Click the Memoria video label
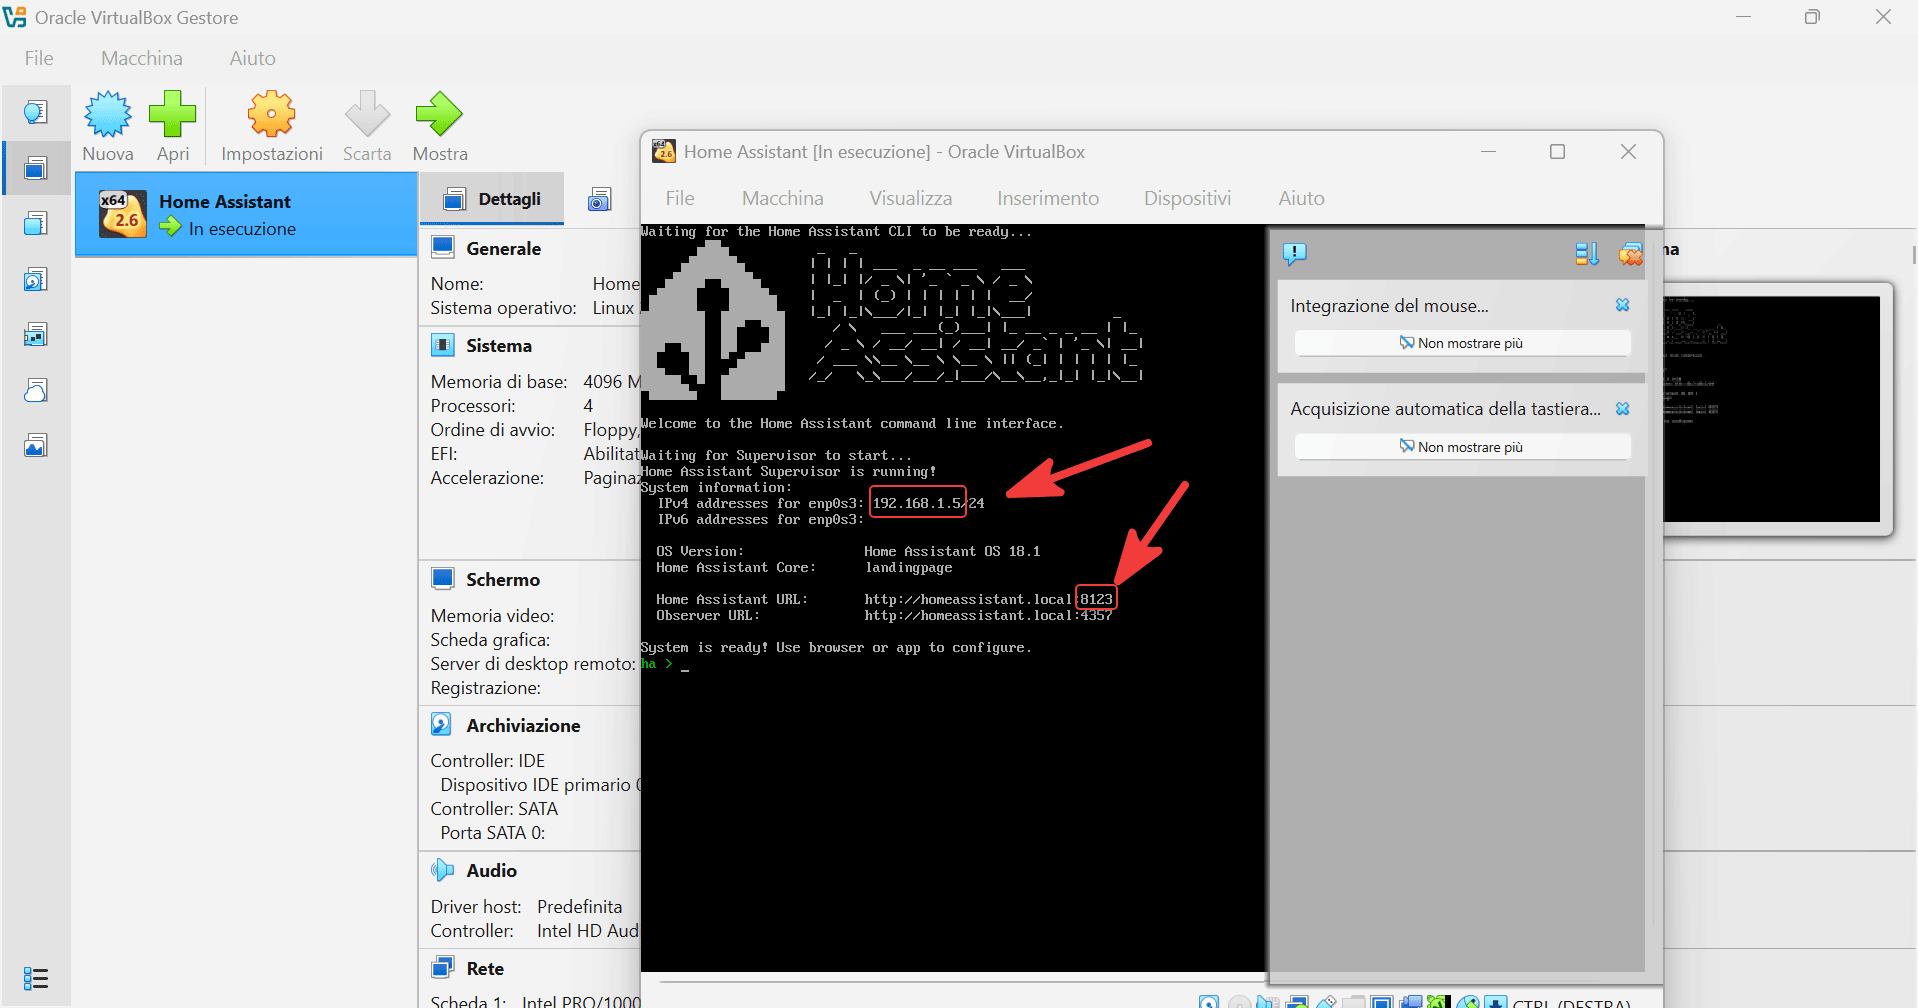The height and width of the screenshot is (1008, 1918). point(492,616)
